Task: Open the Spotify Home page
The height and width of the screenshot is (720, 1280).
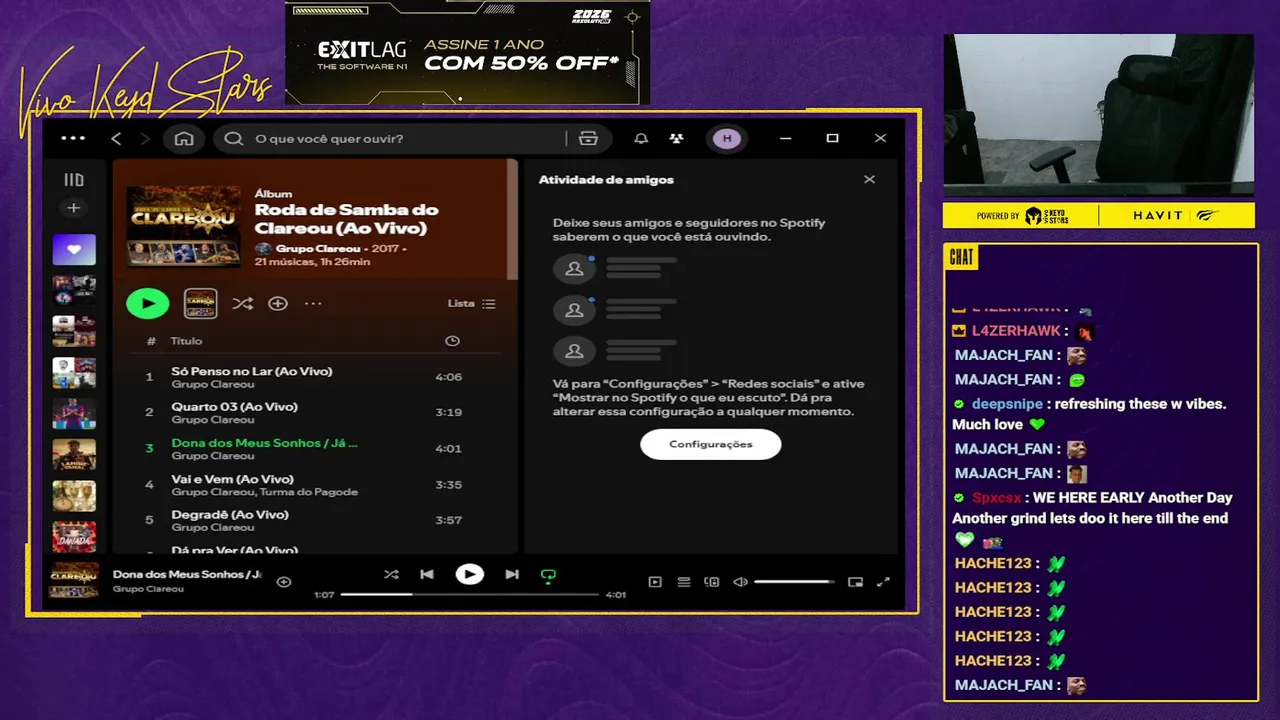Action: [184, 138]
